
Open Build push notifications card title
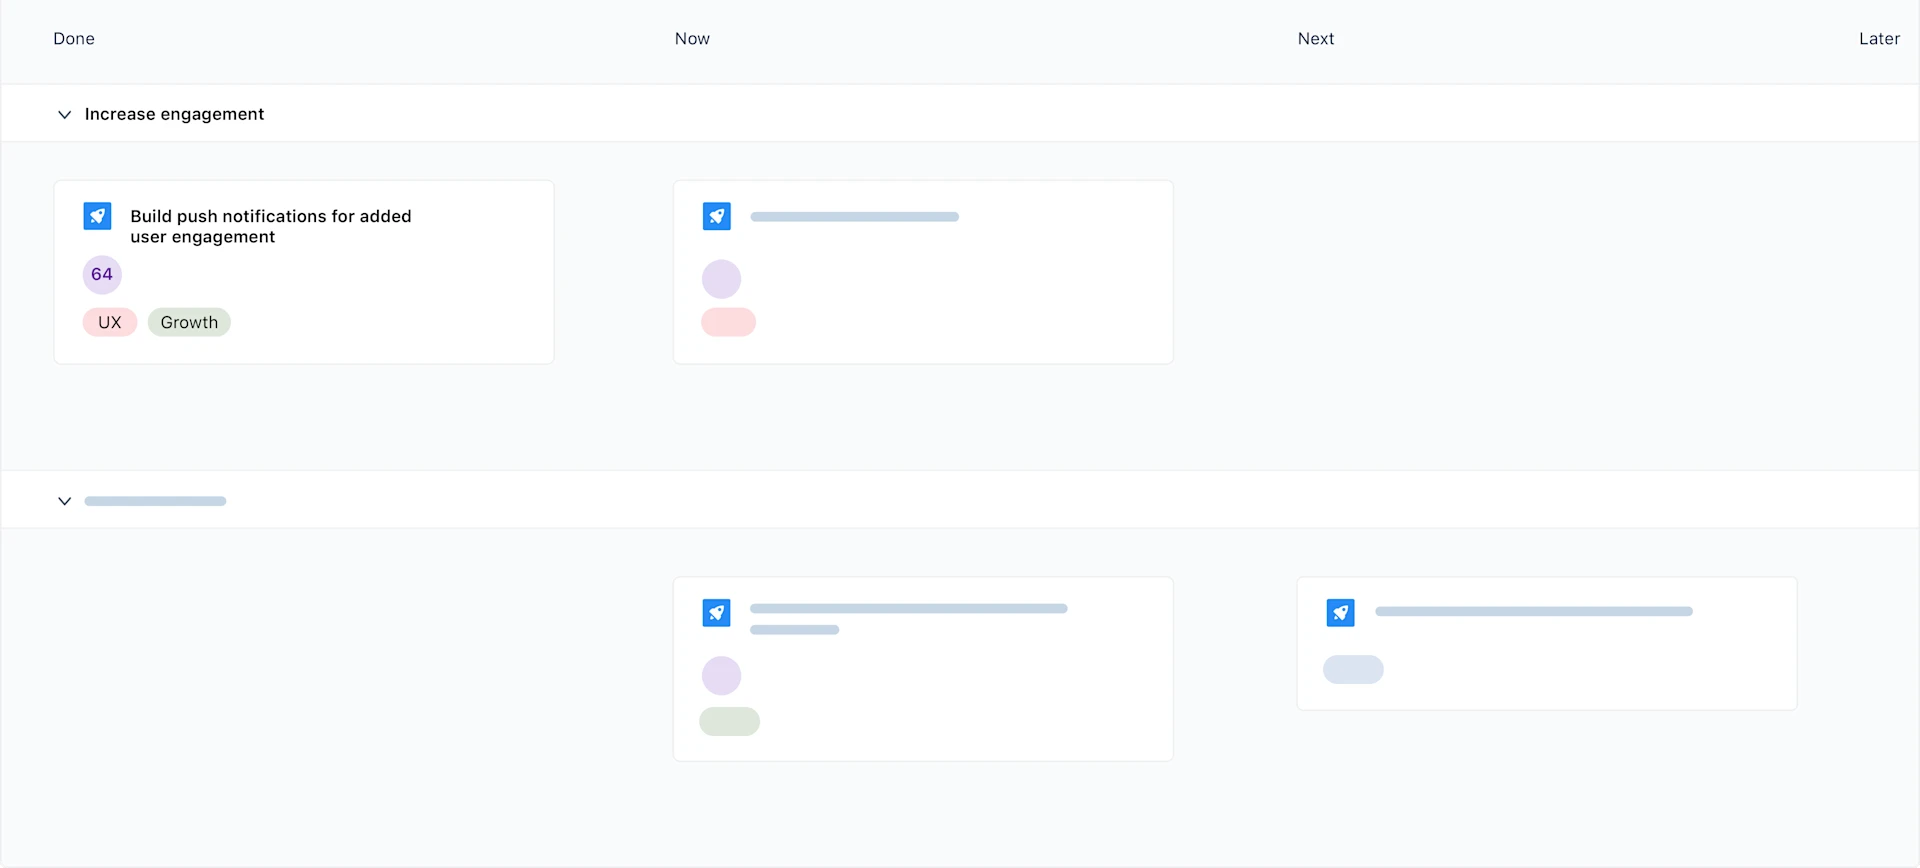coord(271,226)
